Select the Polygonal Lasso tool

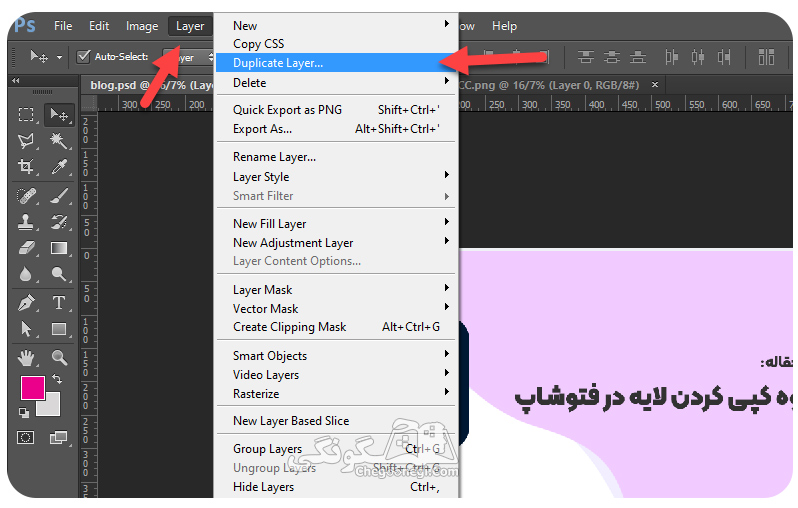(x=26, y=140)
